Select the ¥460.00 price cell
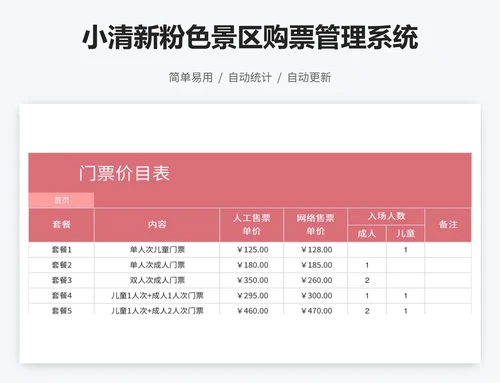The width and height of the screenshot is (500, 383). tap(252, 309)
